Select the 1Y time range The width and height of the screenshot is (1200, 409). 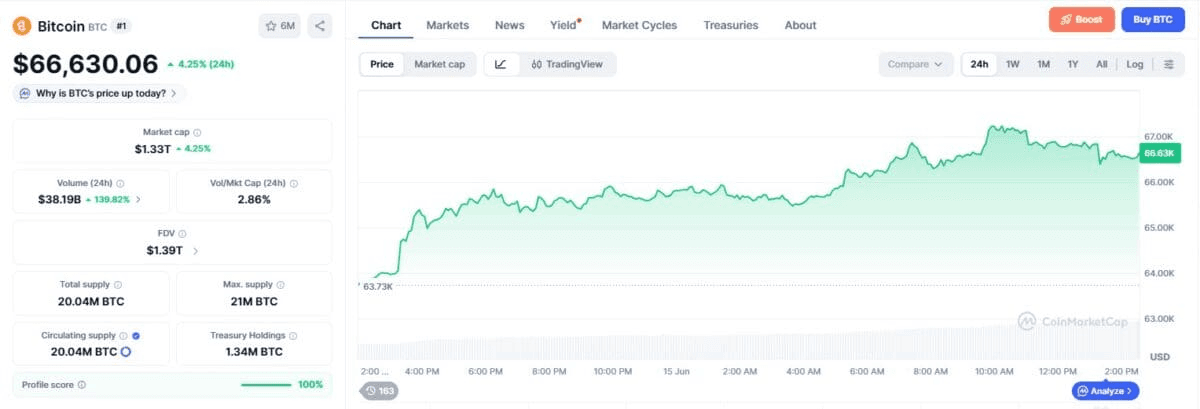coord(1073,64)
